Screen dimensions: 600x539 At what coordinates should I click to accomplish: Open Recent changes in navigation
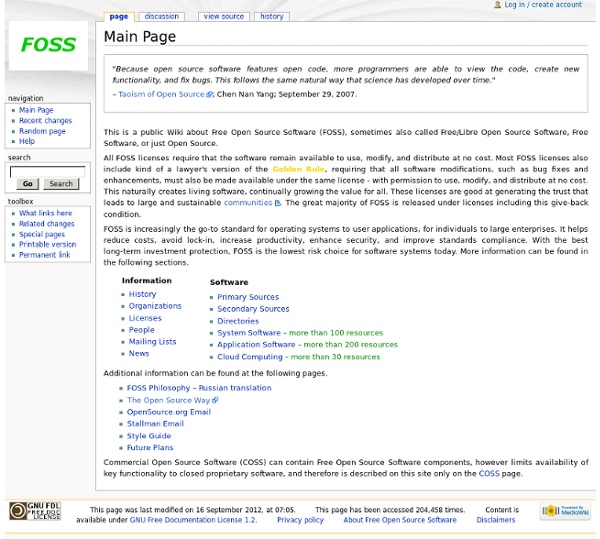coord(46,121)
